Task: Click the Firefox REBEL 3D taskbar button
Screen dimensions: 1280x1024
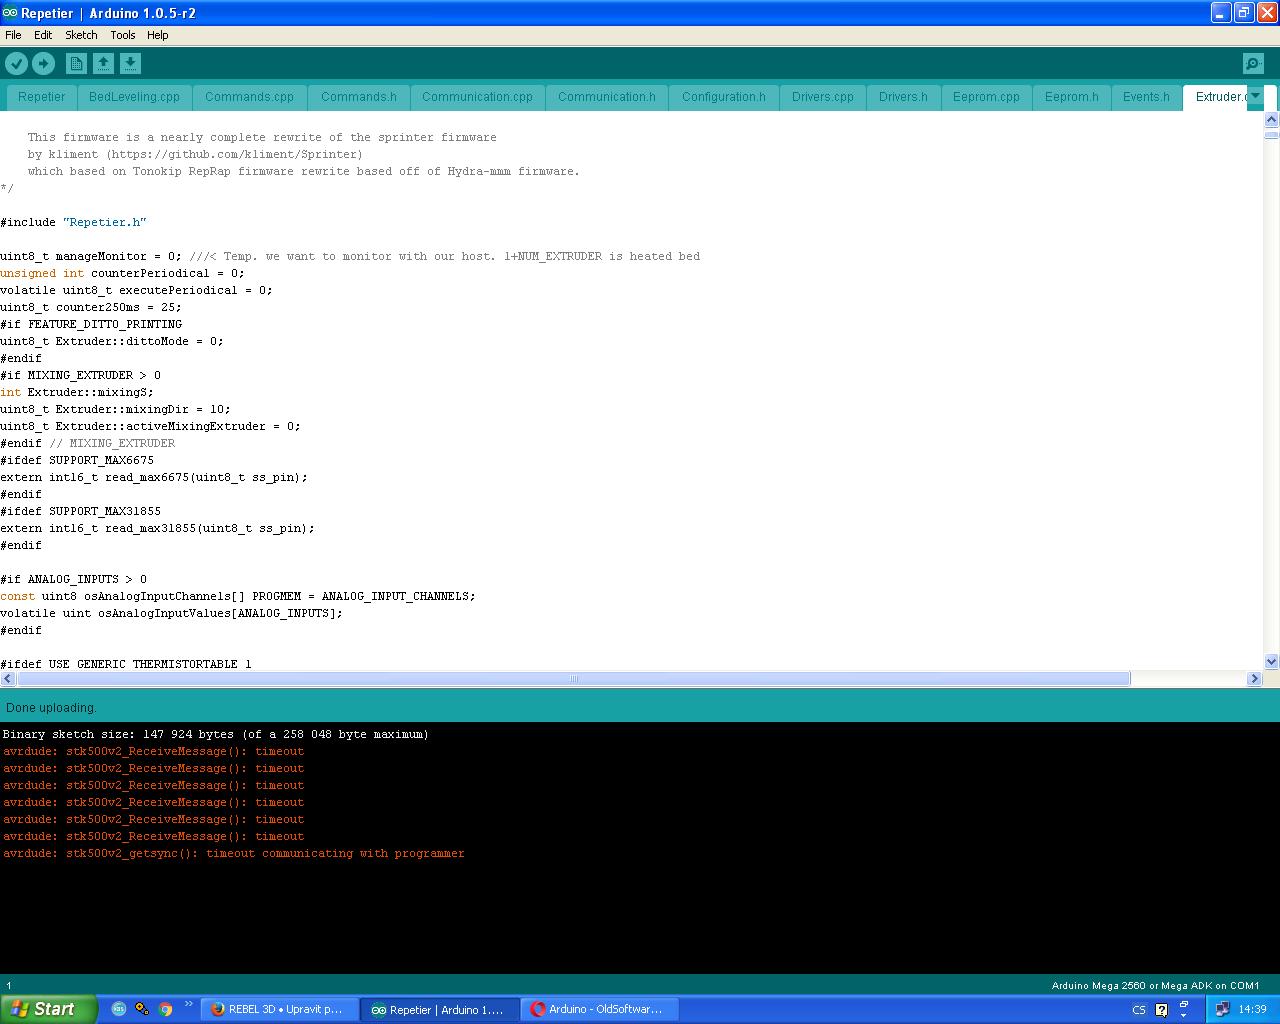Action: (x=279, y=1009)
